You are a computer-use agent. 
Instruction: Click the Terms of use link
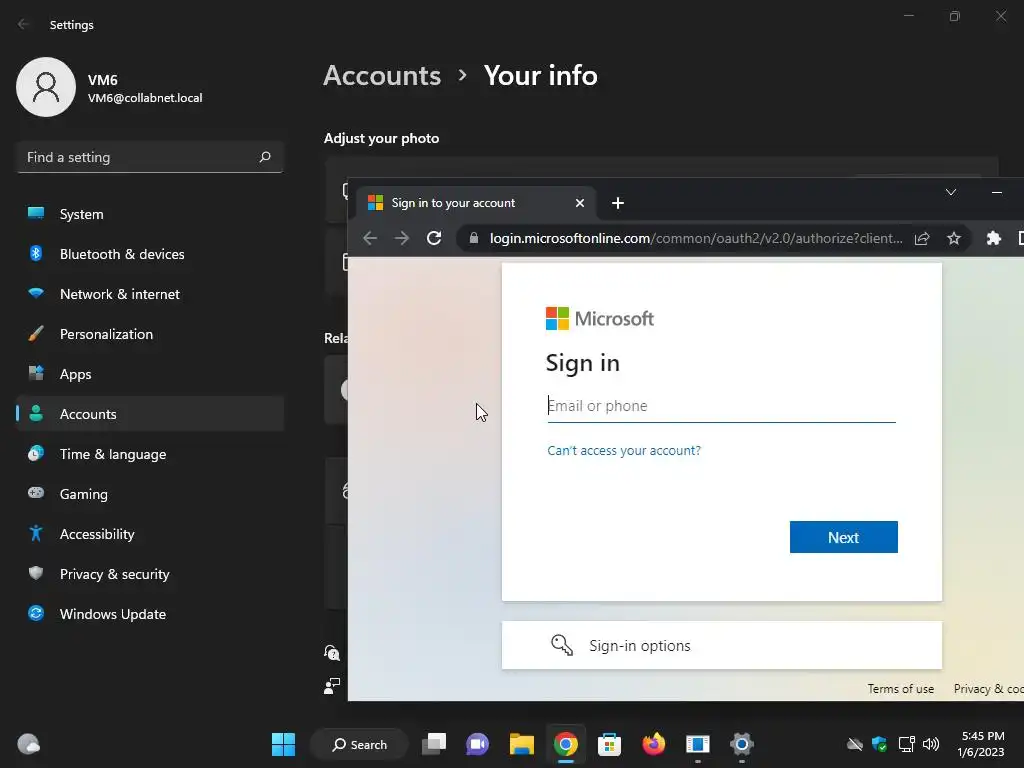(x=900, y=689)
